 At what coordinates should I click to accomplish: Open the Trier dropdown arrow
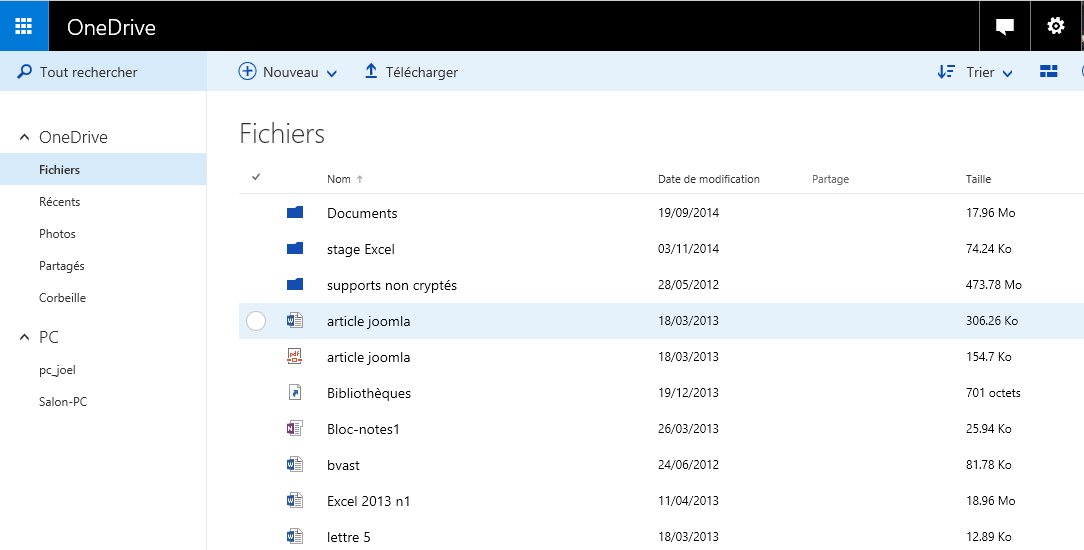point(1007,73)
